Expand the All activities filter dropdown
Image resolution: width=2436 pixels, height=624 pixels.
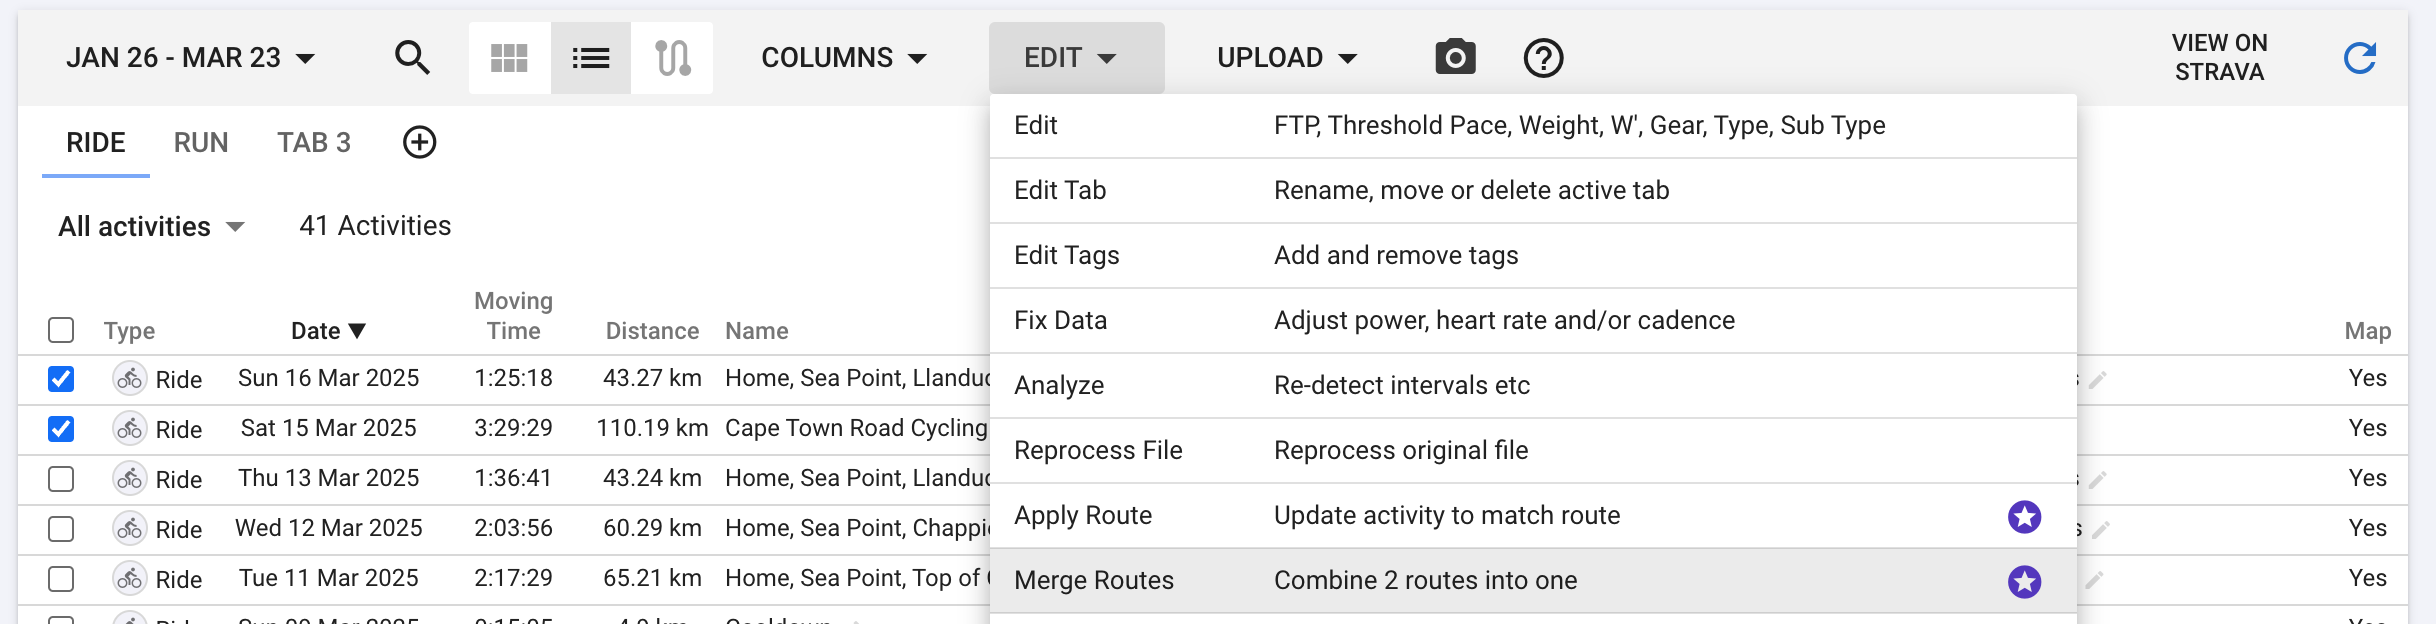pyautogui.click(x=151, y=226)
